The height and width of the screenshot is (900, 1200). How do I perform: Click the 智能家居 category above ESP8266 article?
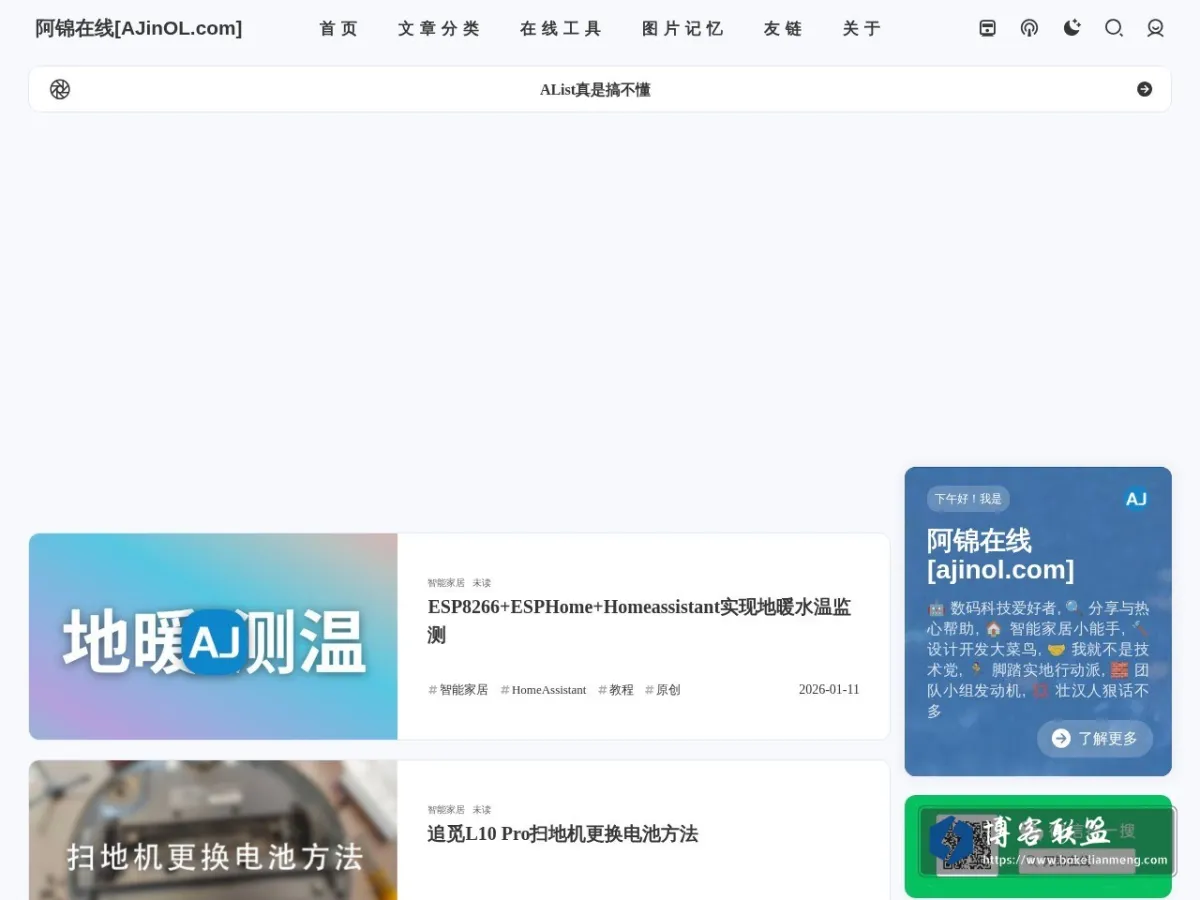[x=446, y=583]
